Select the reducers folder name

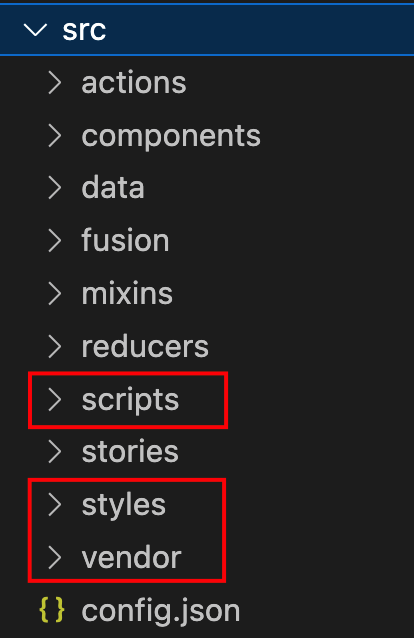pyautogui.click(x=145, y=347)
